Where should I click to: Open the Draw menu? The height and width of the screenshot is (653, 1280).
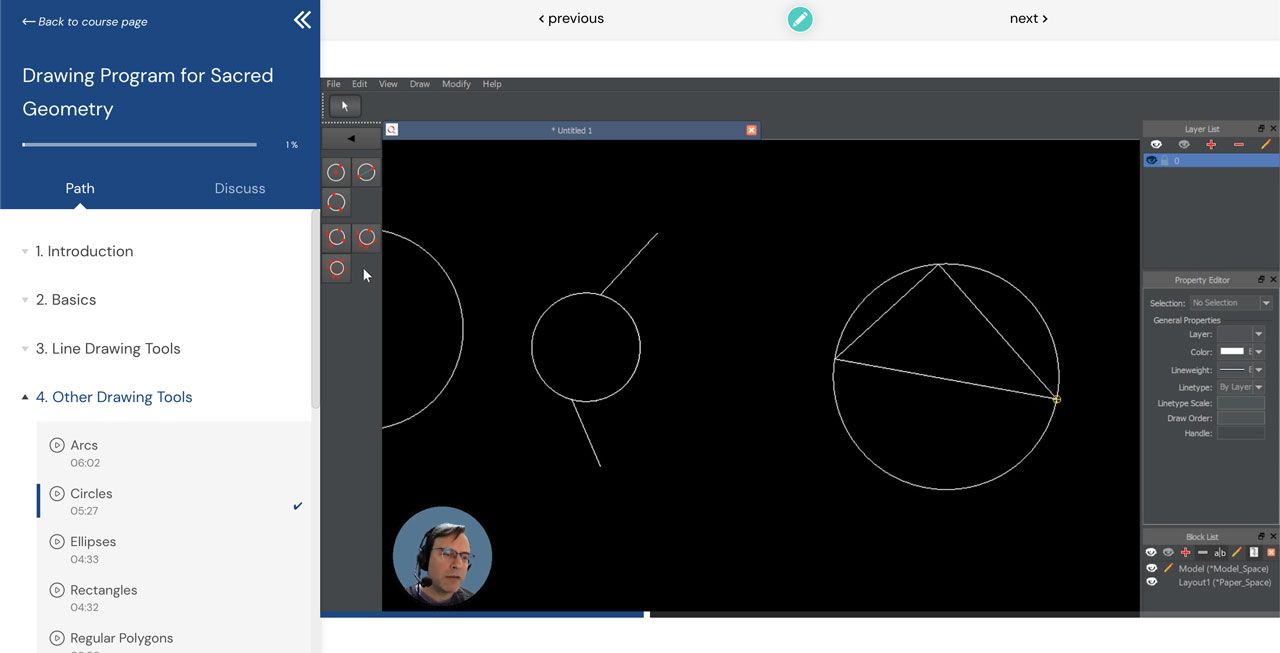420,84
